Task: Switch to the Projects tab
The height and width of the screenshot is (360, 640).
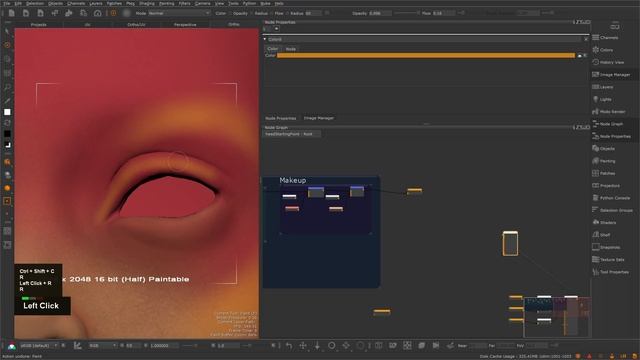Action: [38, 24]
